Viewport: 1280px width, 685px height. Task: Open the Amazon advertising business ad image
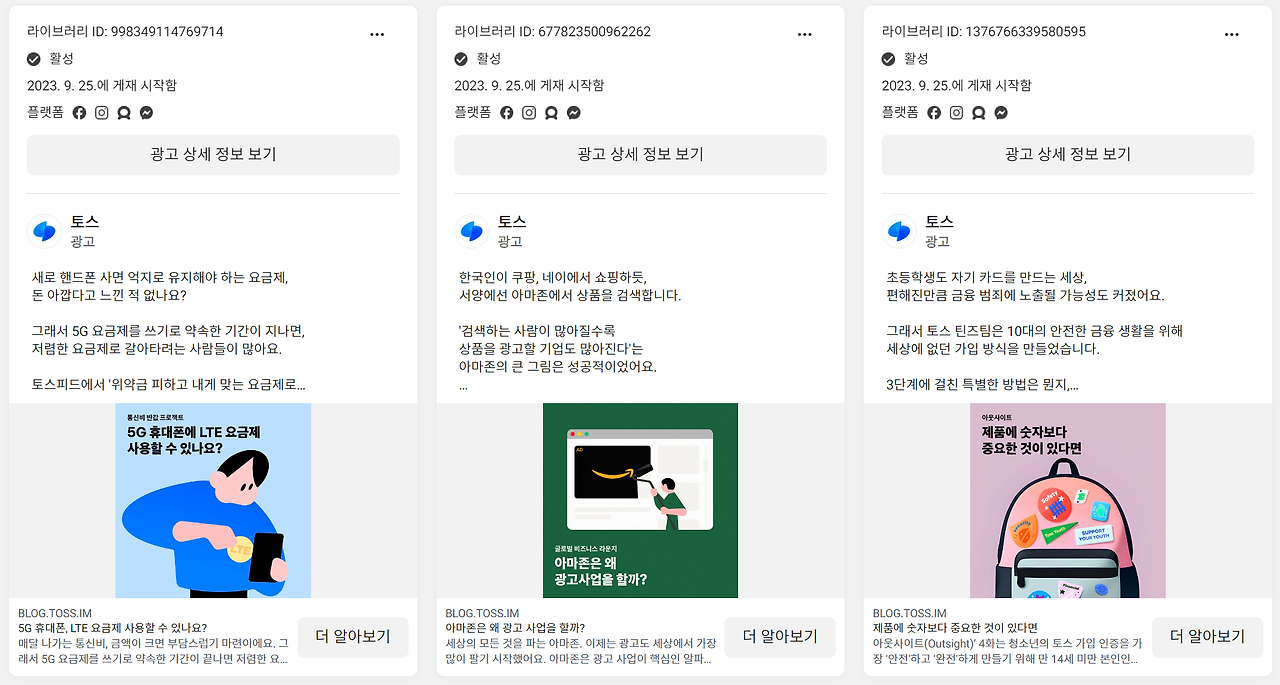coord(640,500)
